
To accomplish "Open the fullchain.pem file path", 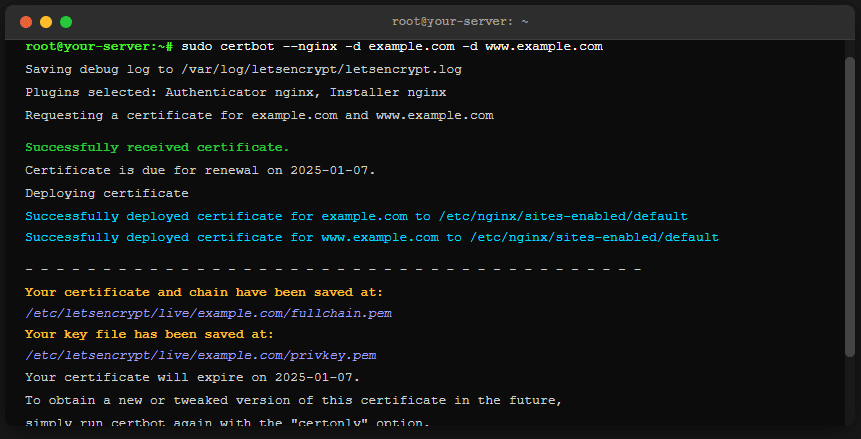I will tap(208, 313).
